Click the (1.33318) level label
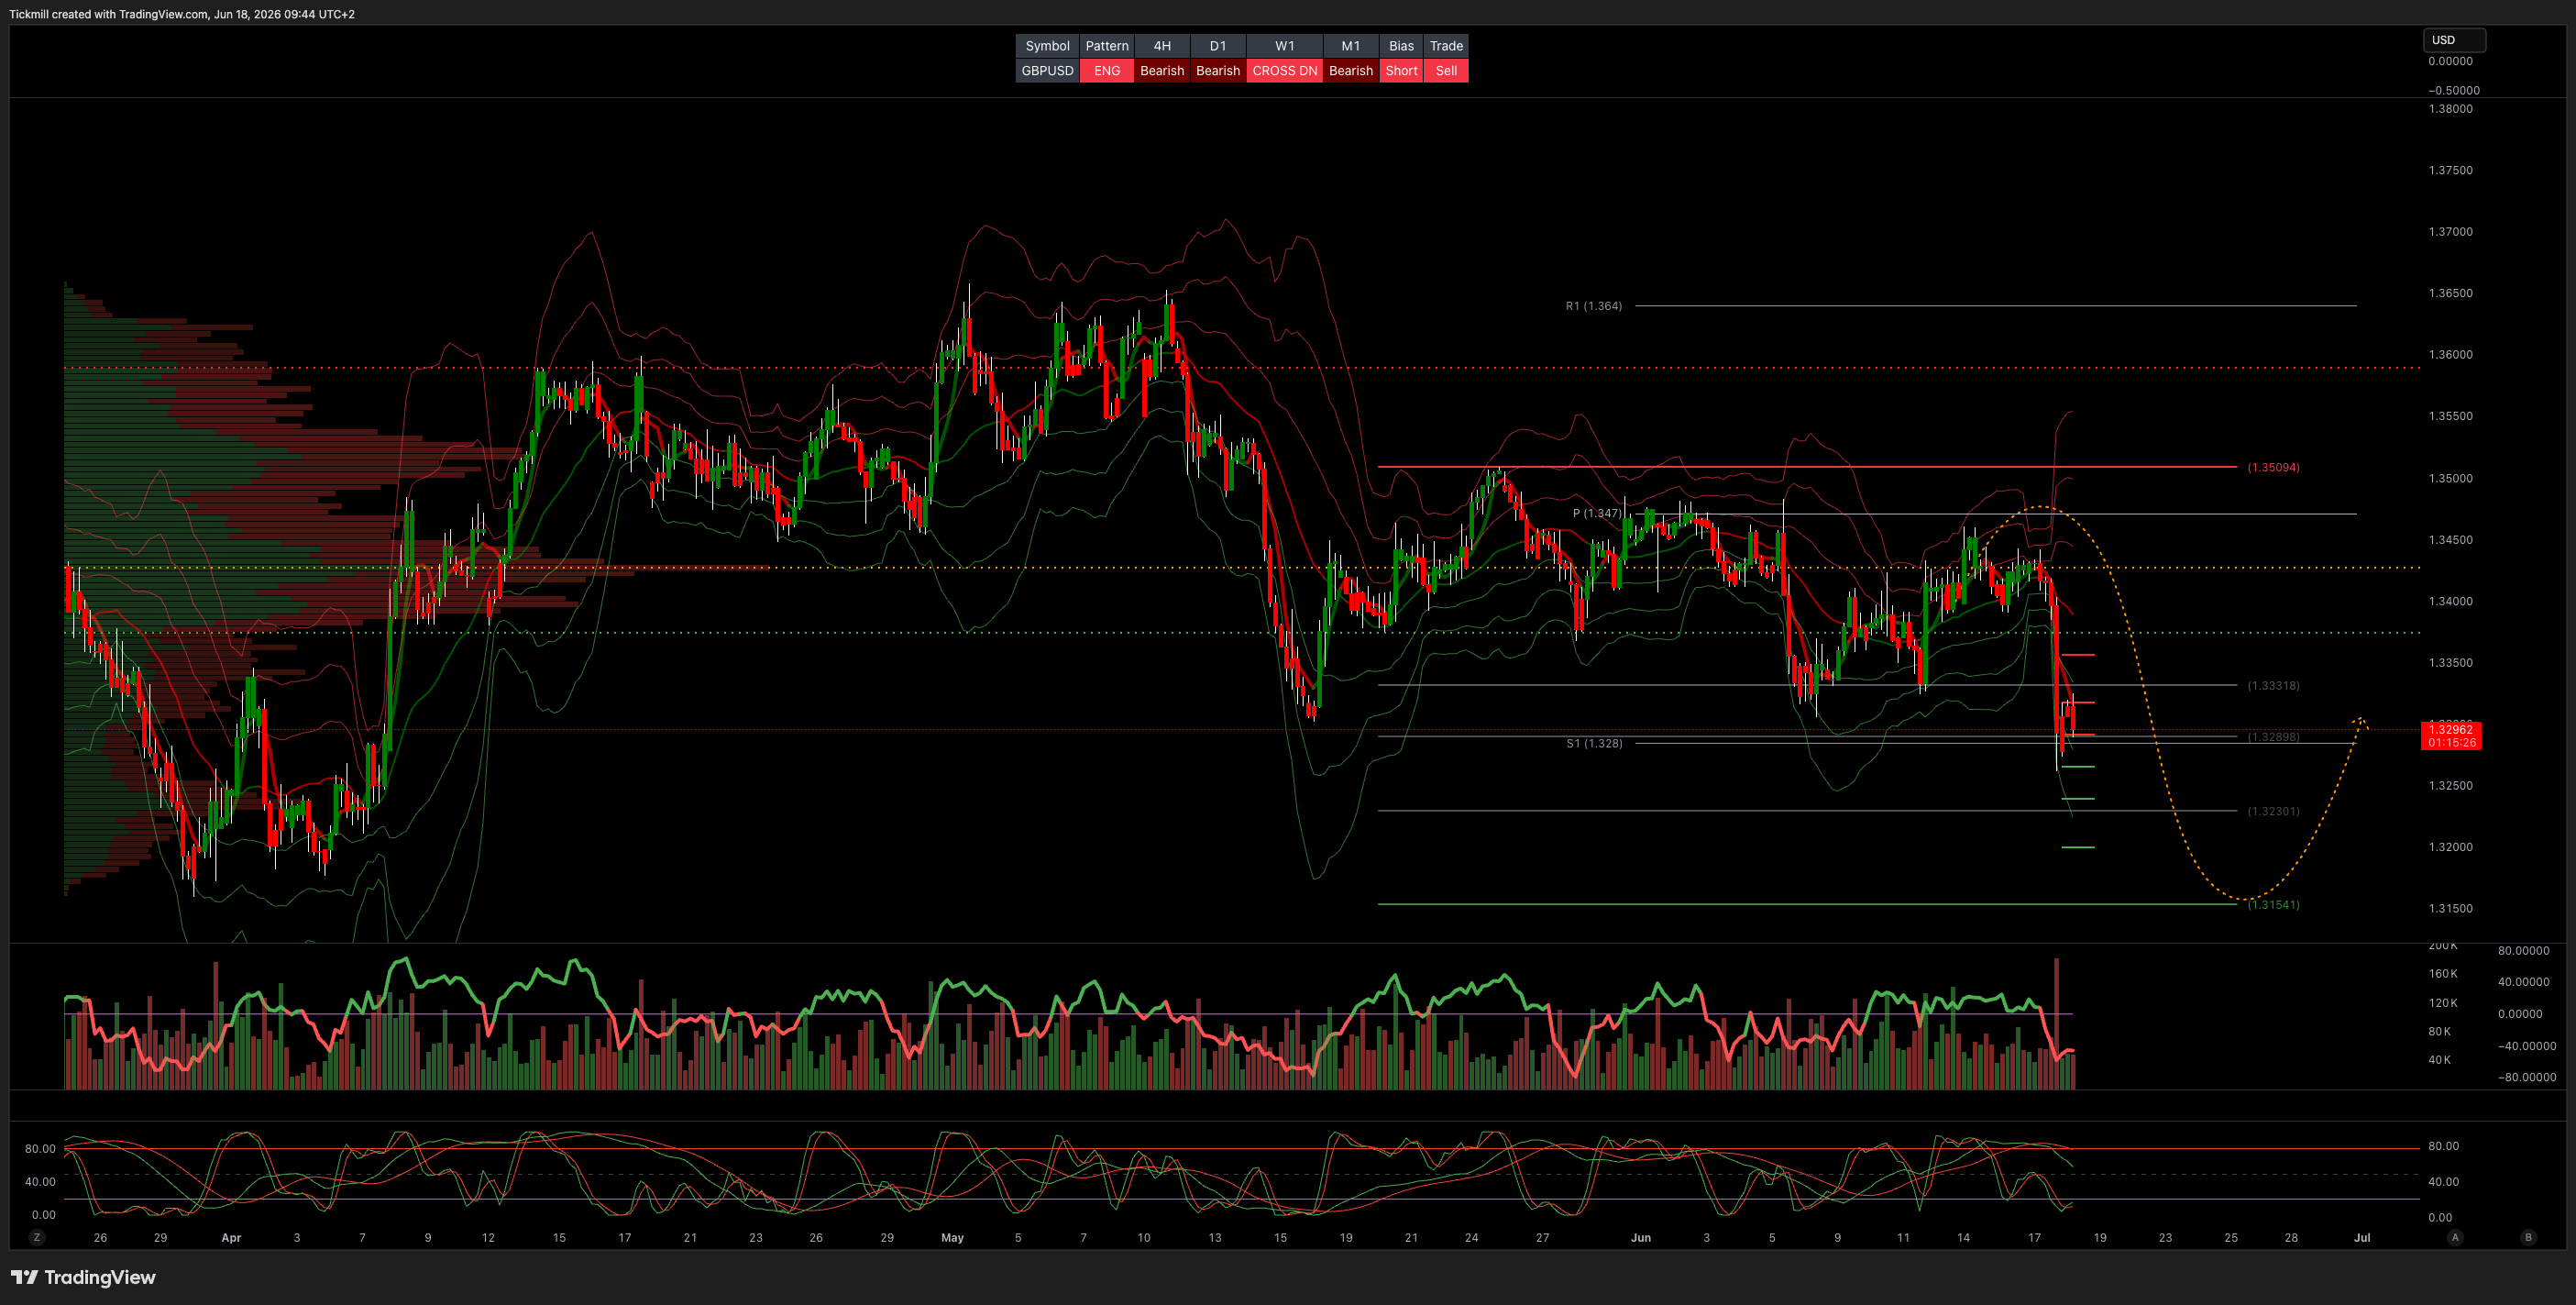 pyautogui.click(x=2273, y=686)
